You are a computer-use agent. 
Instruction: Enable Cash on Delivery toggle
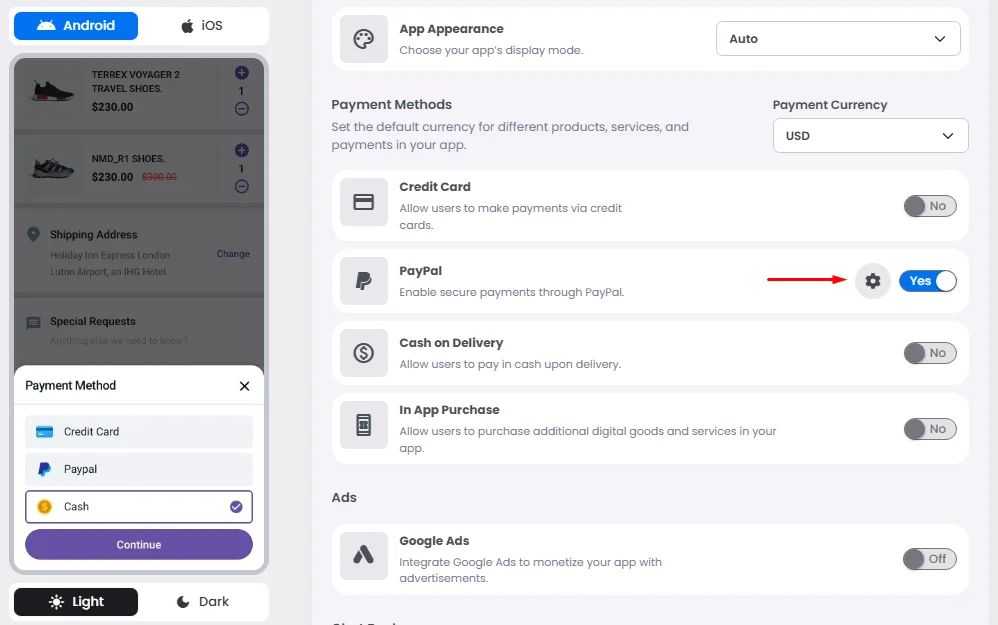coord(929,353)
